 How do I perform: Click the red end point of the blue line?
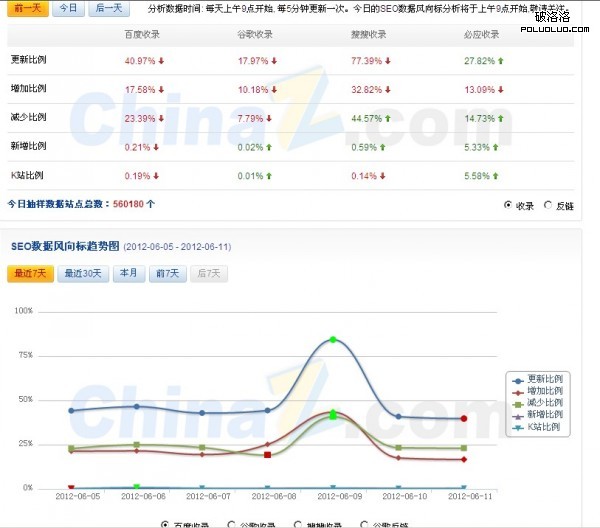click(x=464, y=418)
